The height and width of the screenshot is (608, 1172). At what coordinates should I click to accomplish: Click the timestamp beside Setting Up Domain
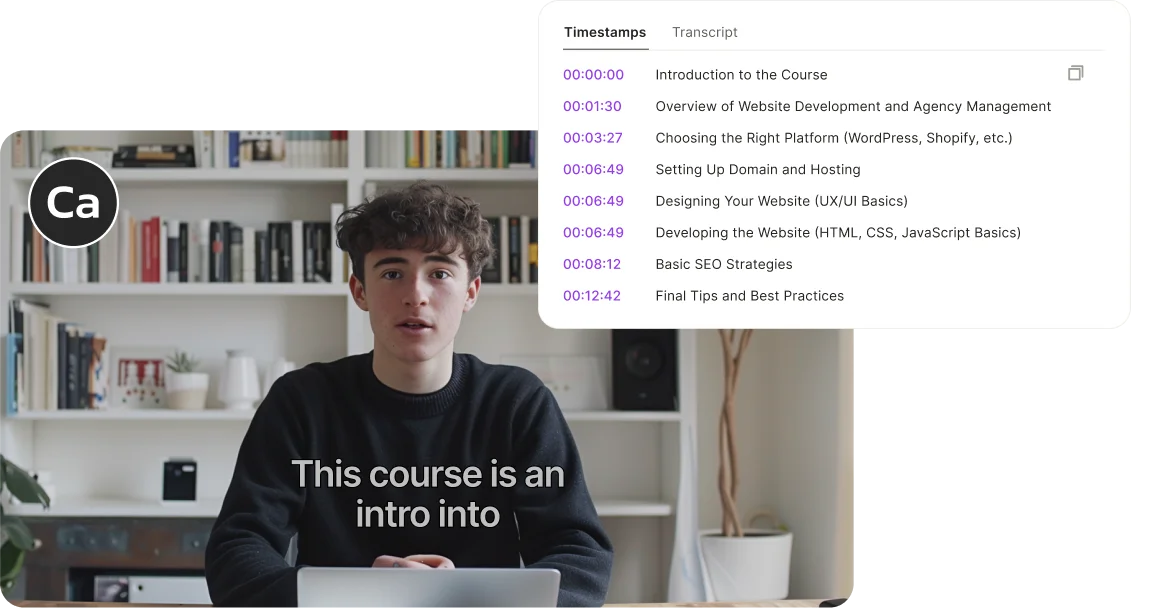tap(593, 169)
